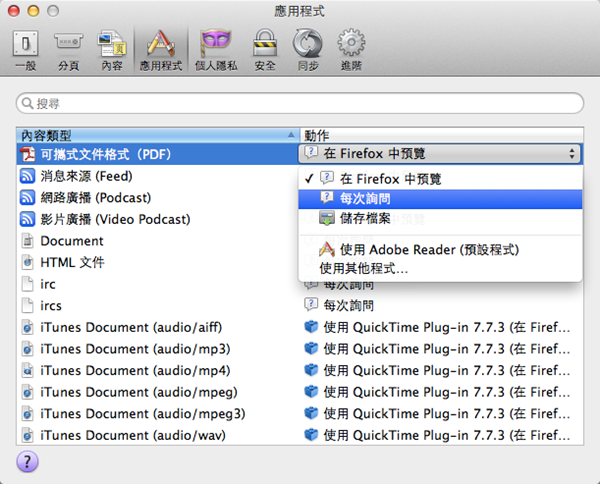
Task: Click the purple help question mark button
Action: click(x=28, y=460)
